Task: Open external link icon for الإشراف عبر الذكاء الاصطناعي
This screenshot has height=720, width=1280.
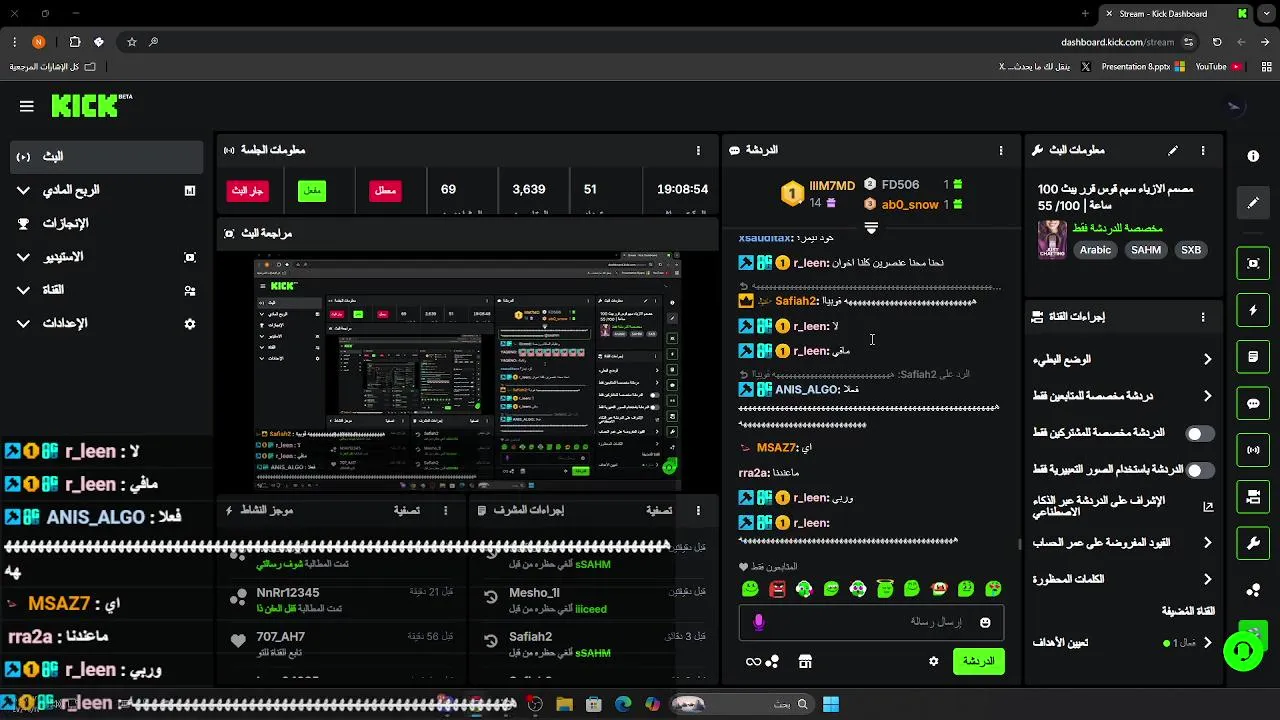Action: tap(1208, 507)
